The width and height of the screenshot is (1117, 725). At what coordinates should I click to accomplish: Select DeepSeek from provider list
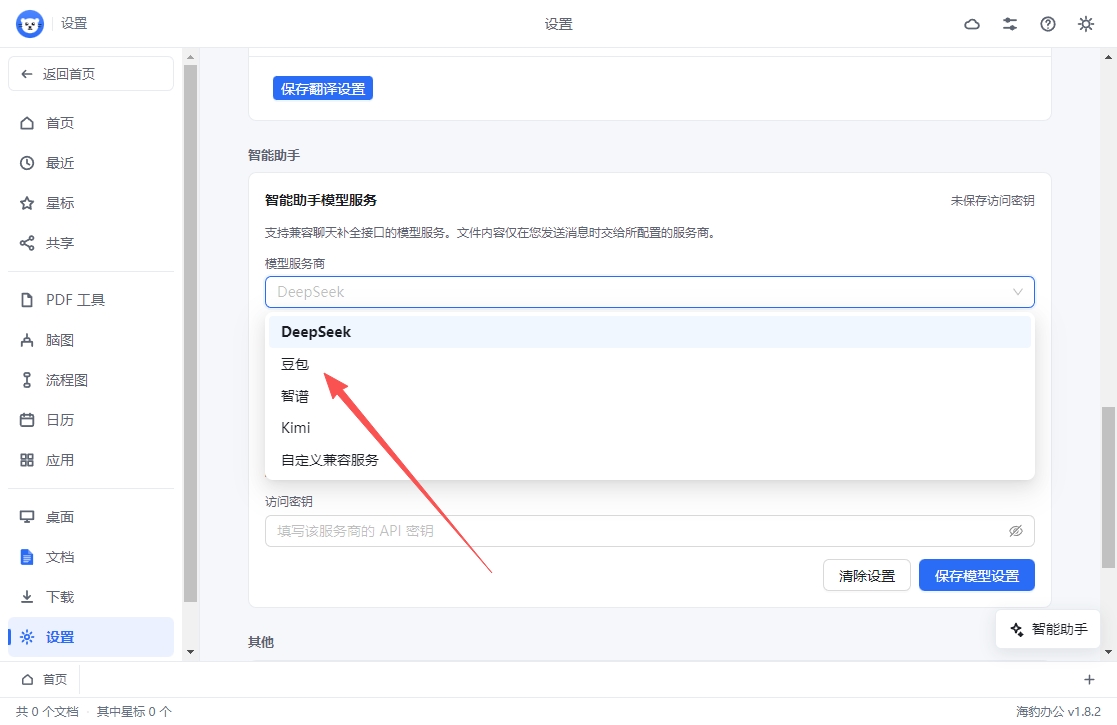650,332
